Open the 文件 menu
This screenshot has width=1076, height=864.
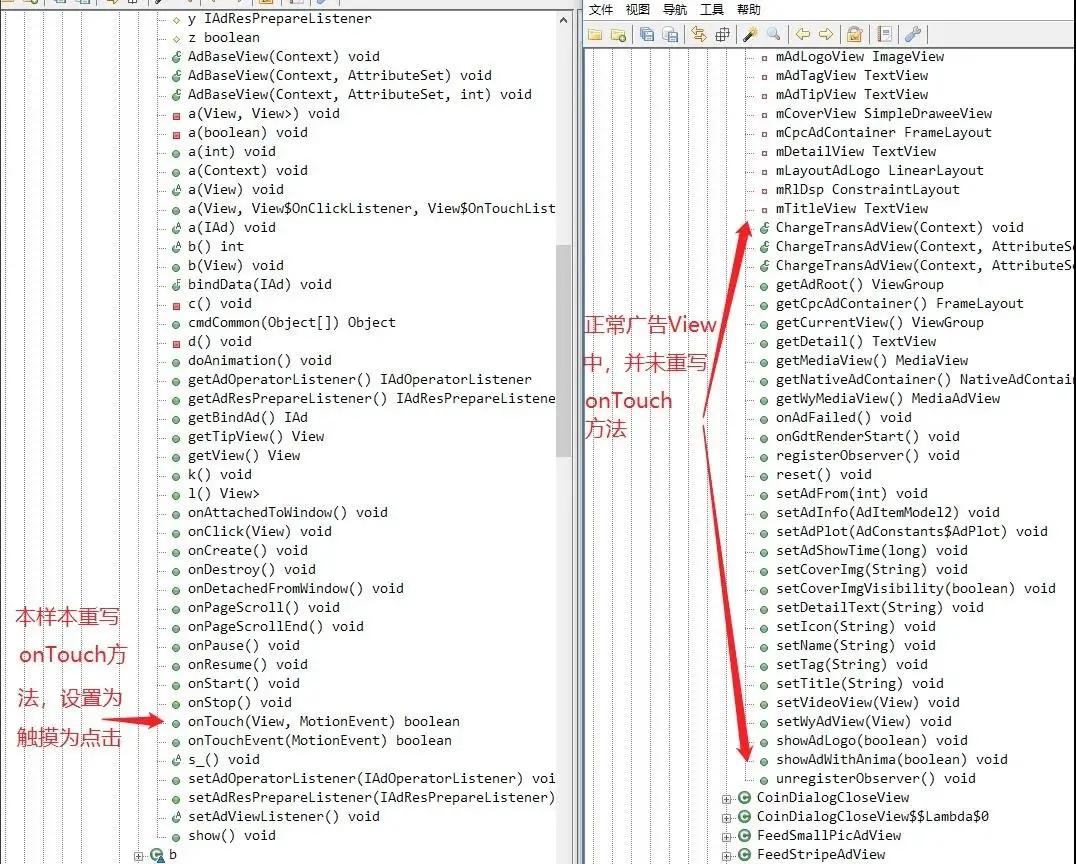600,9
